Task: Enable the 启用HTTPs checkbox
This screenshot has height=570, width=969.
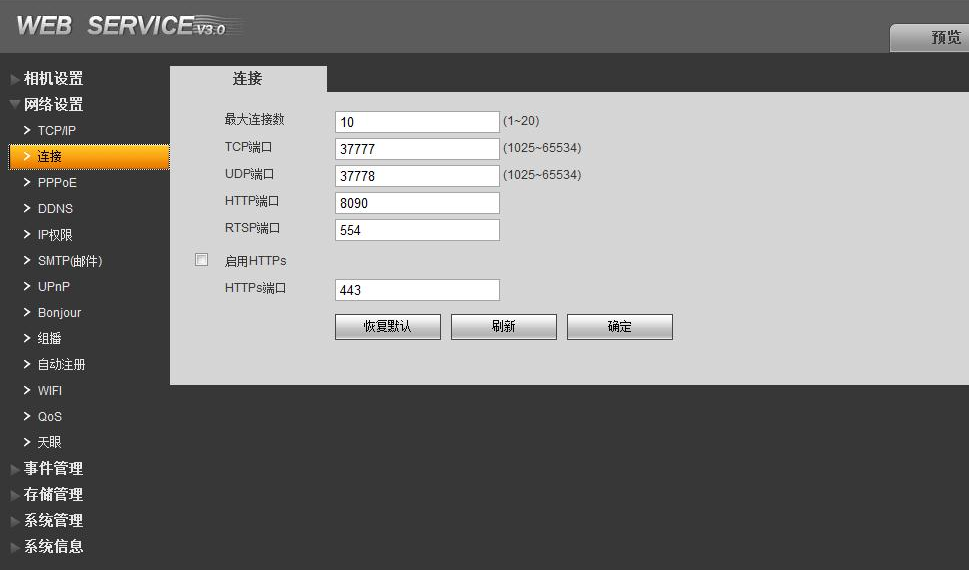Action: pos(202,260)
